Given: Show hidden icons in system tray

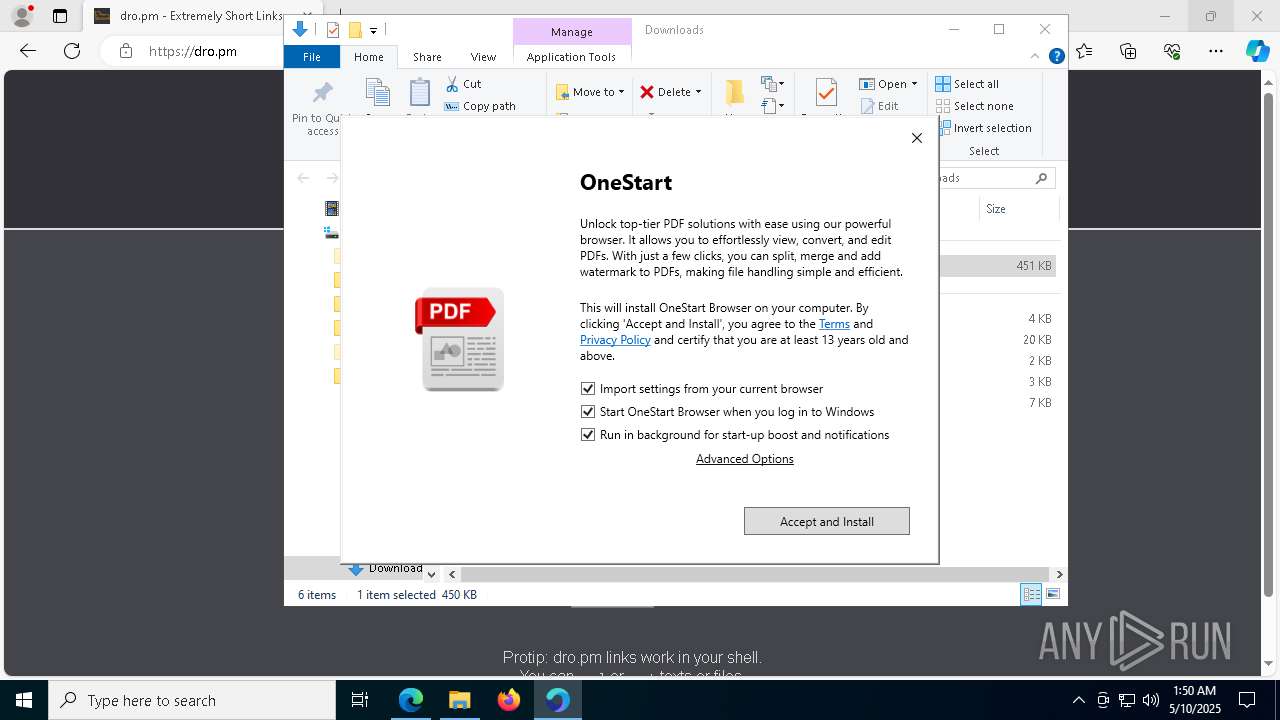Looking at the screenshot, I should pos(1078,700).
